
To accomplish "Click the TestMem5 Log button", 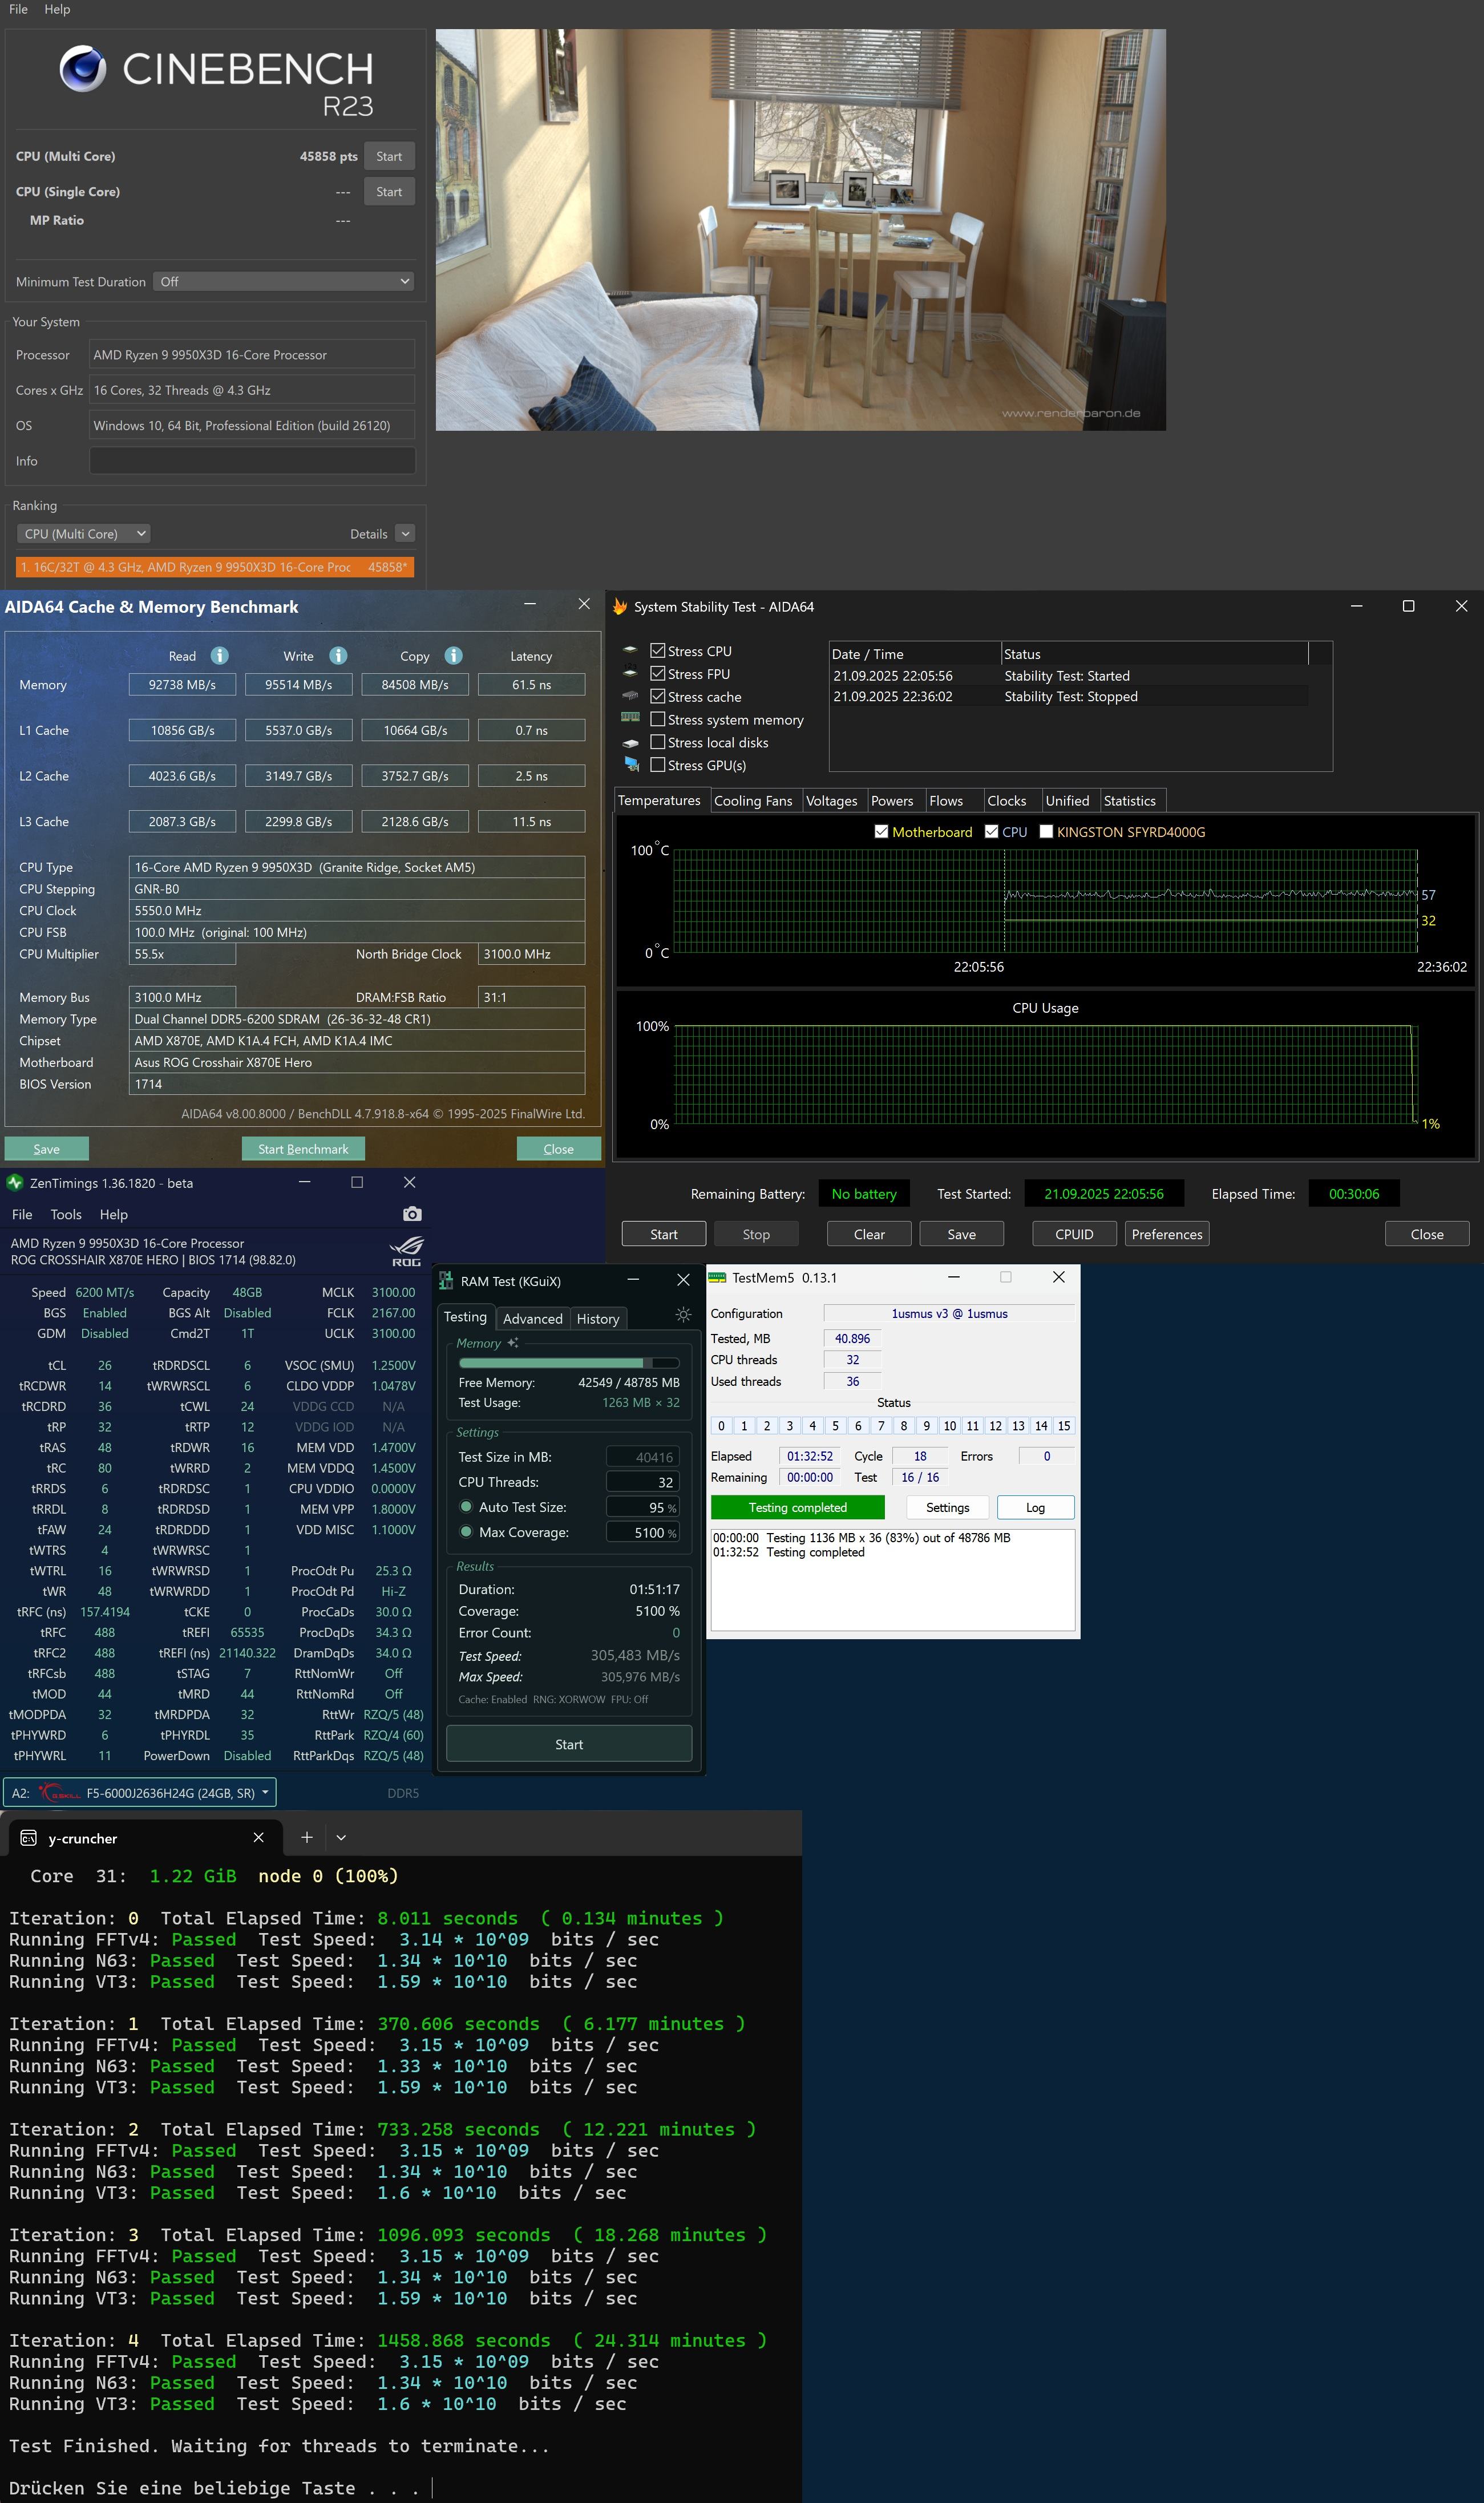I will (1035, 1507).
